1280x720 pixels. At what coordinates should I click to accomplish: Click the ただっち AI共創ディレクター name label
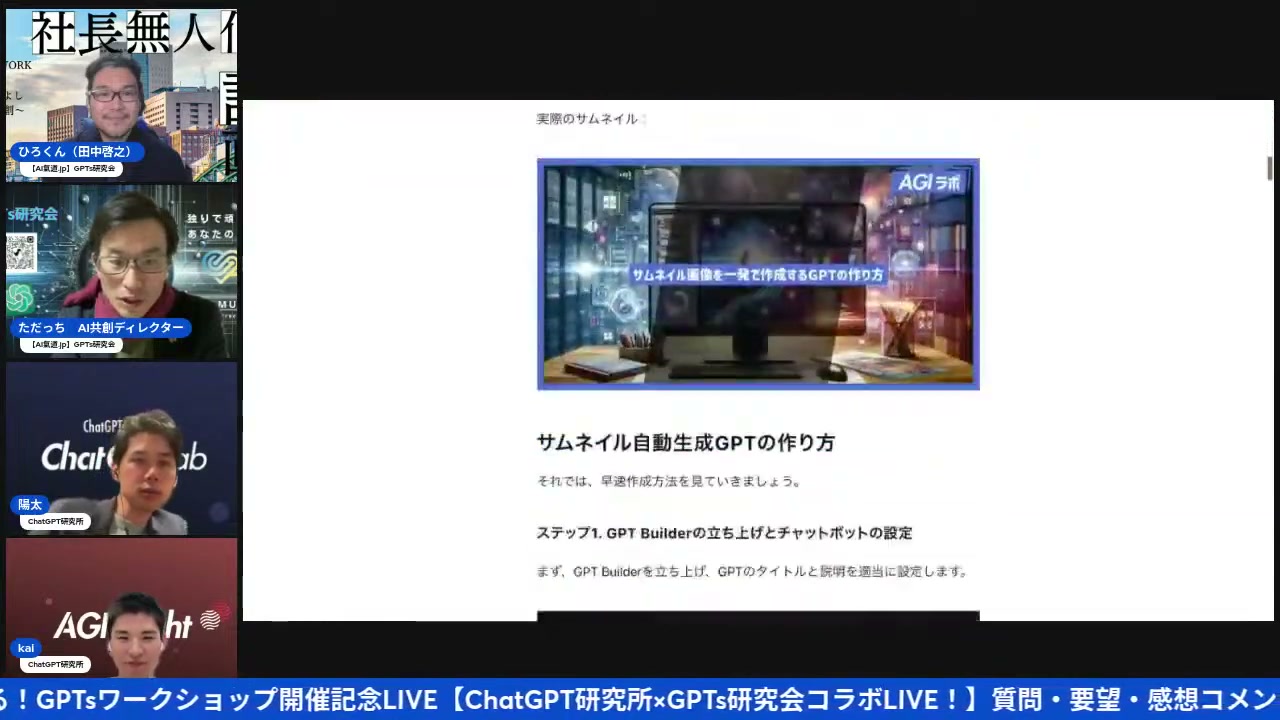tap(101, 328)
